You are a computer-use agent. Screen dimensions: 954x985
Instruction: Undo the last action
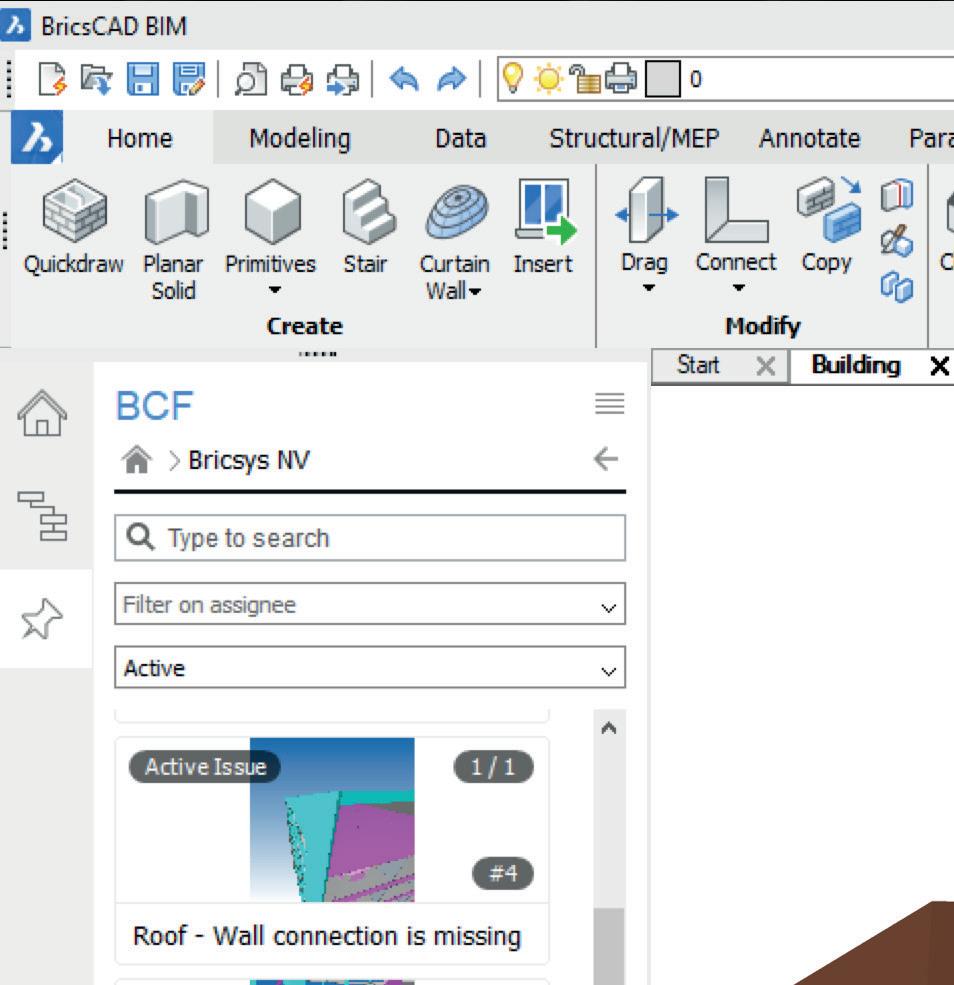(x=404, y=80)
